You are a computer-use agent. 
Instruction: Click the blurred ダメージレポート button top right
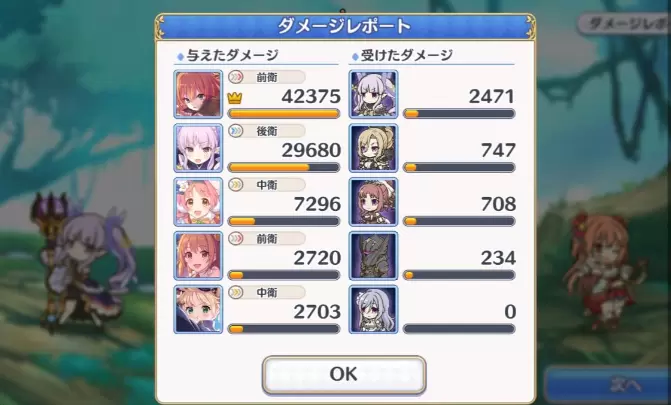coord(624,24)
